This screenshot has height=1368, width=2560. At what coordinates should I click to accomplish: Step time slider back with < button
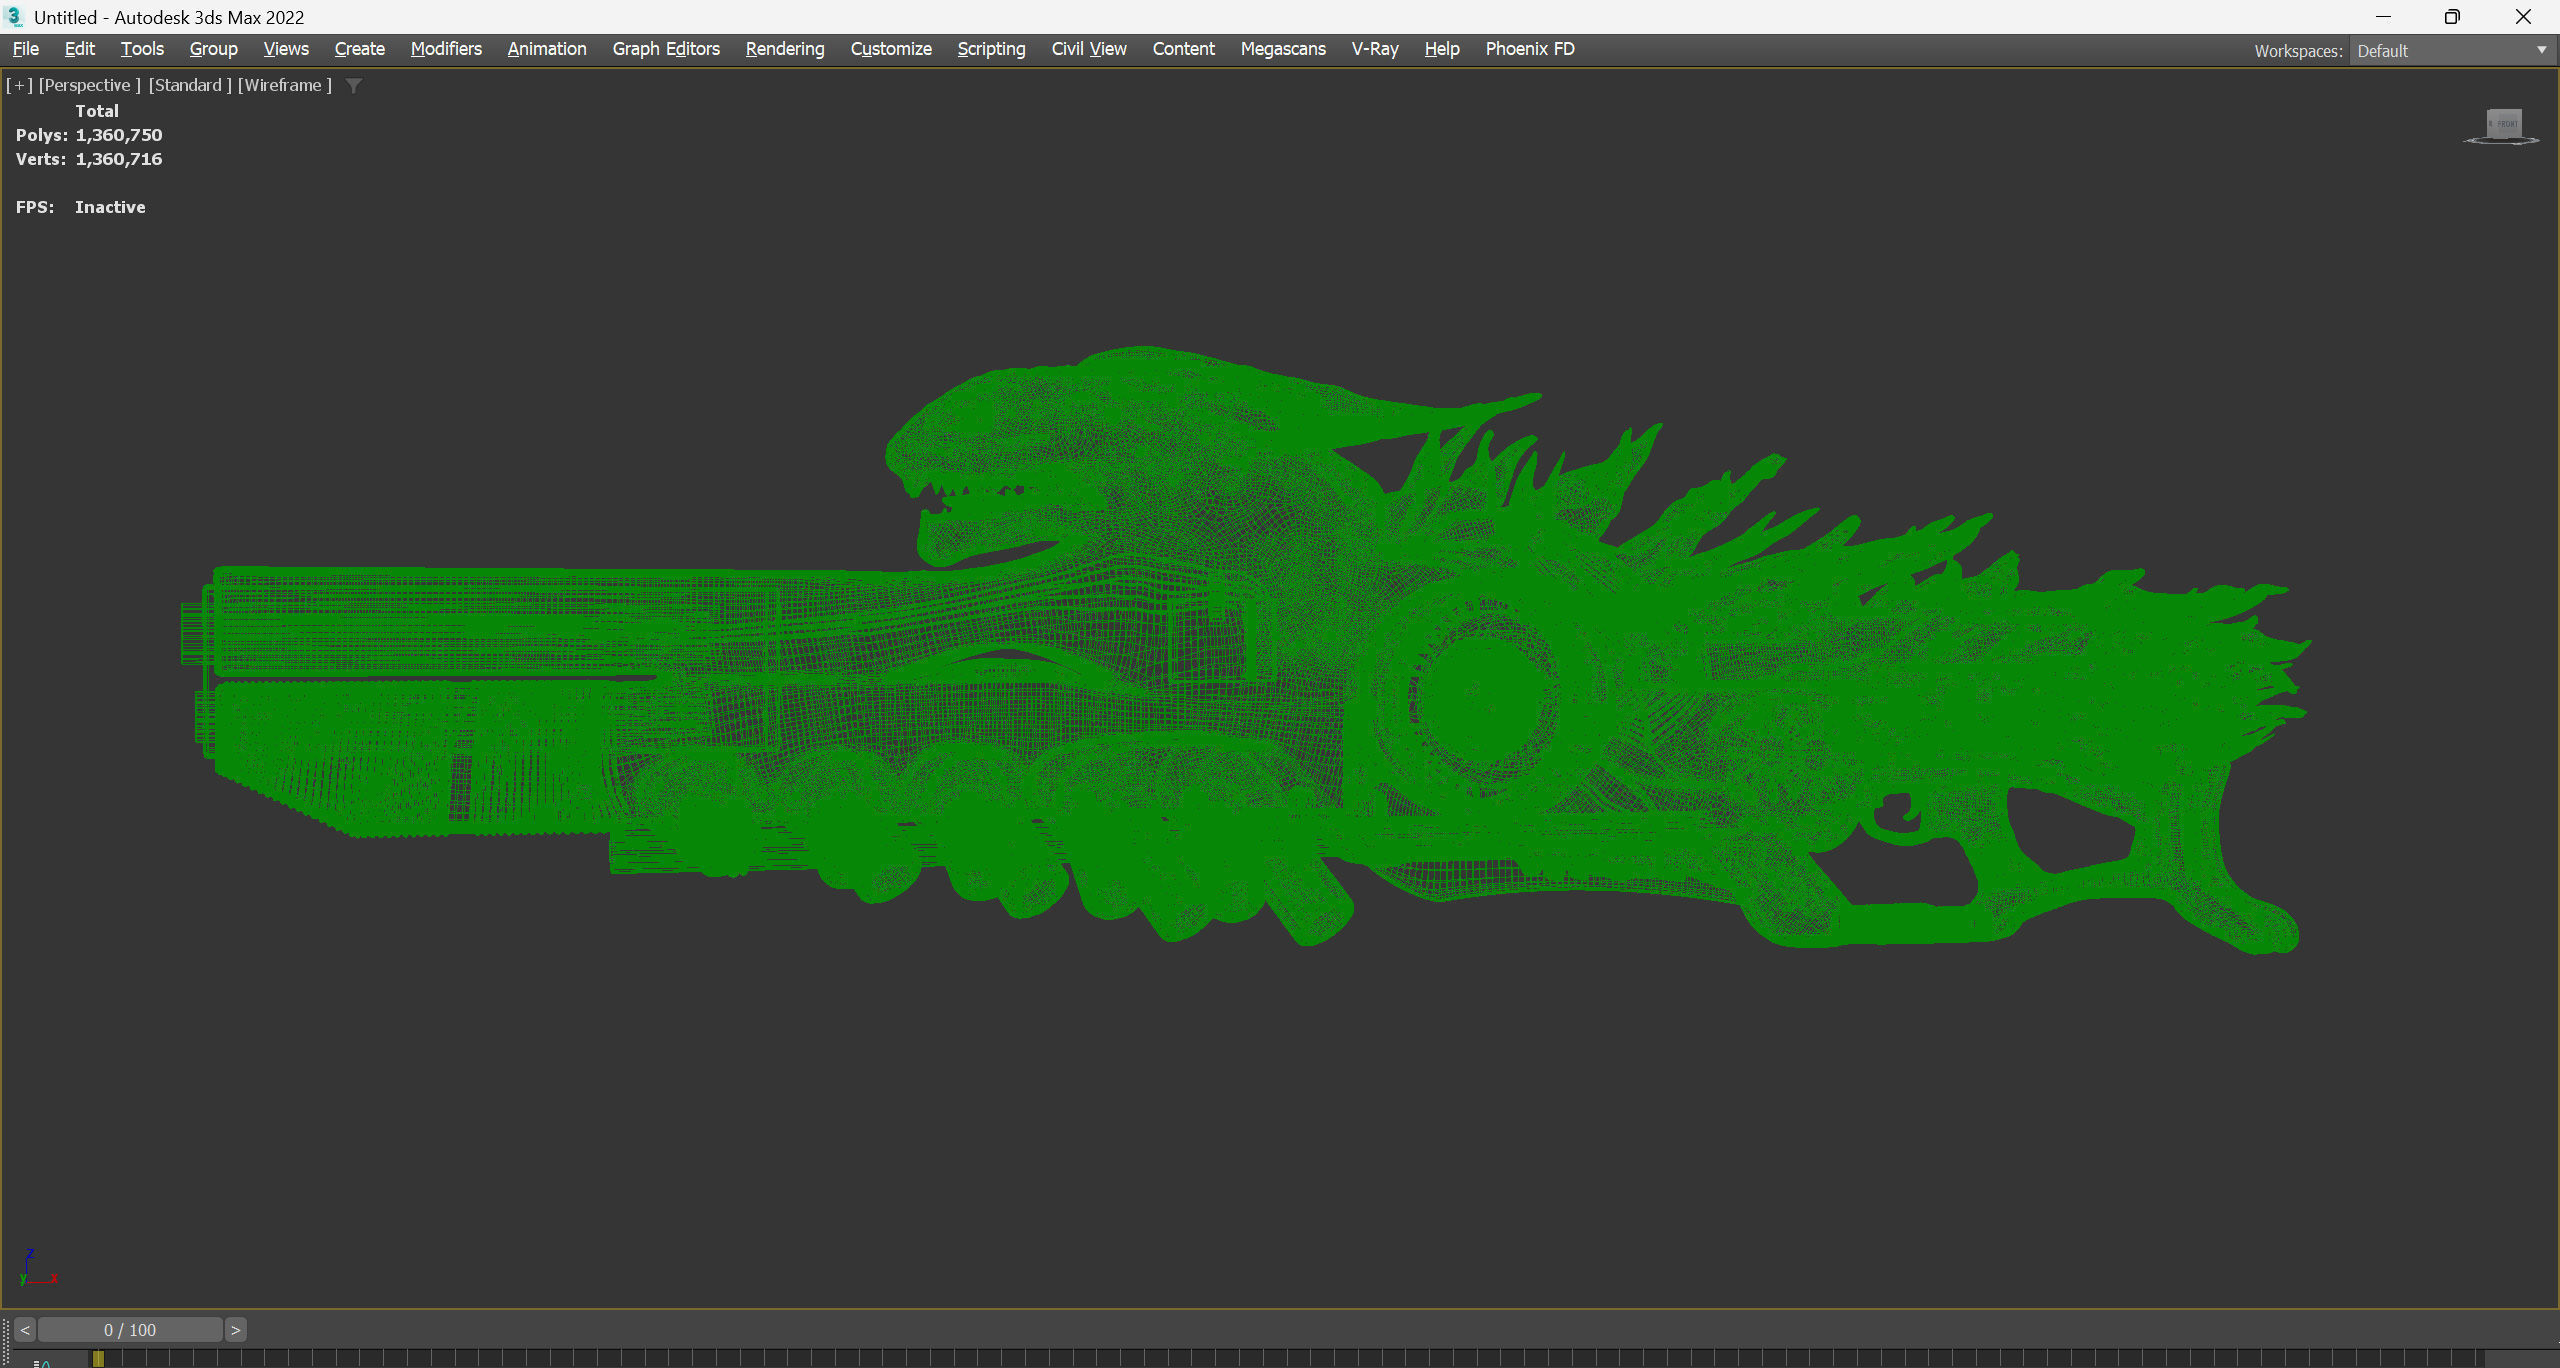25,1330
